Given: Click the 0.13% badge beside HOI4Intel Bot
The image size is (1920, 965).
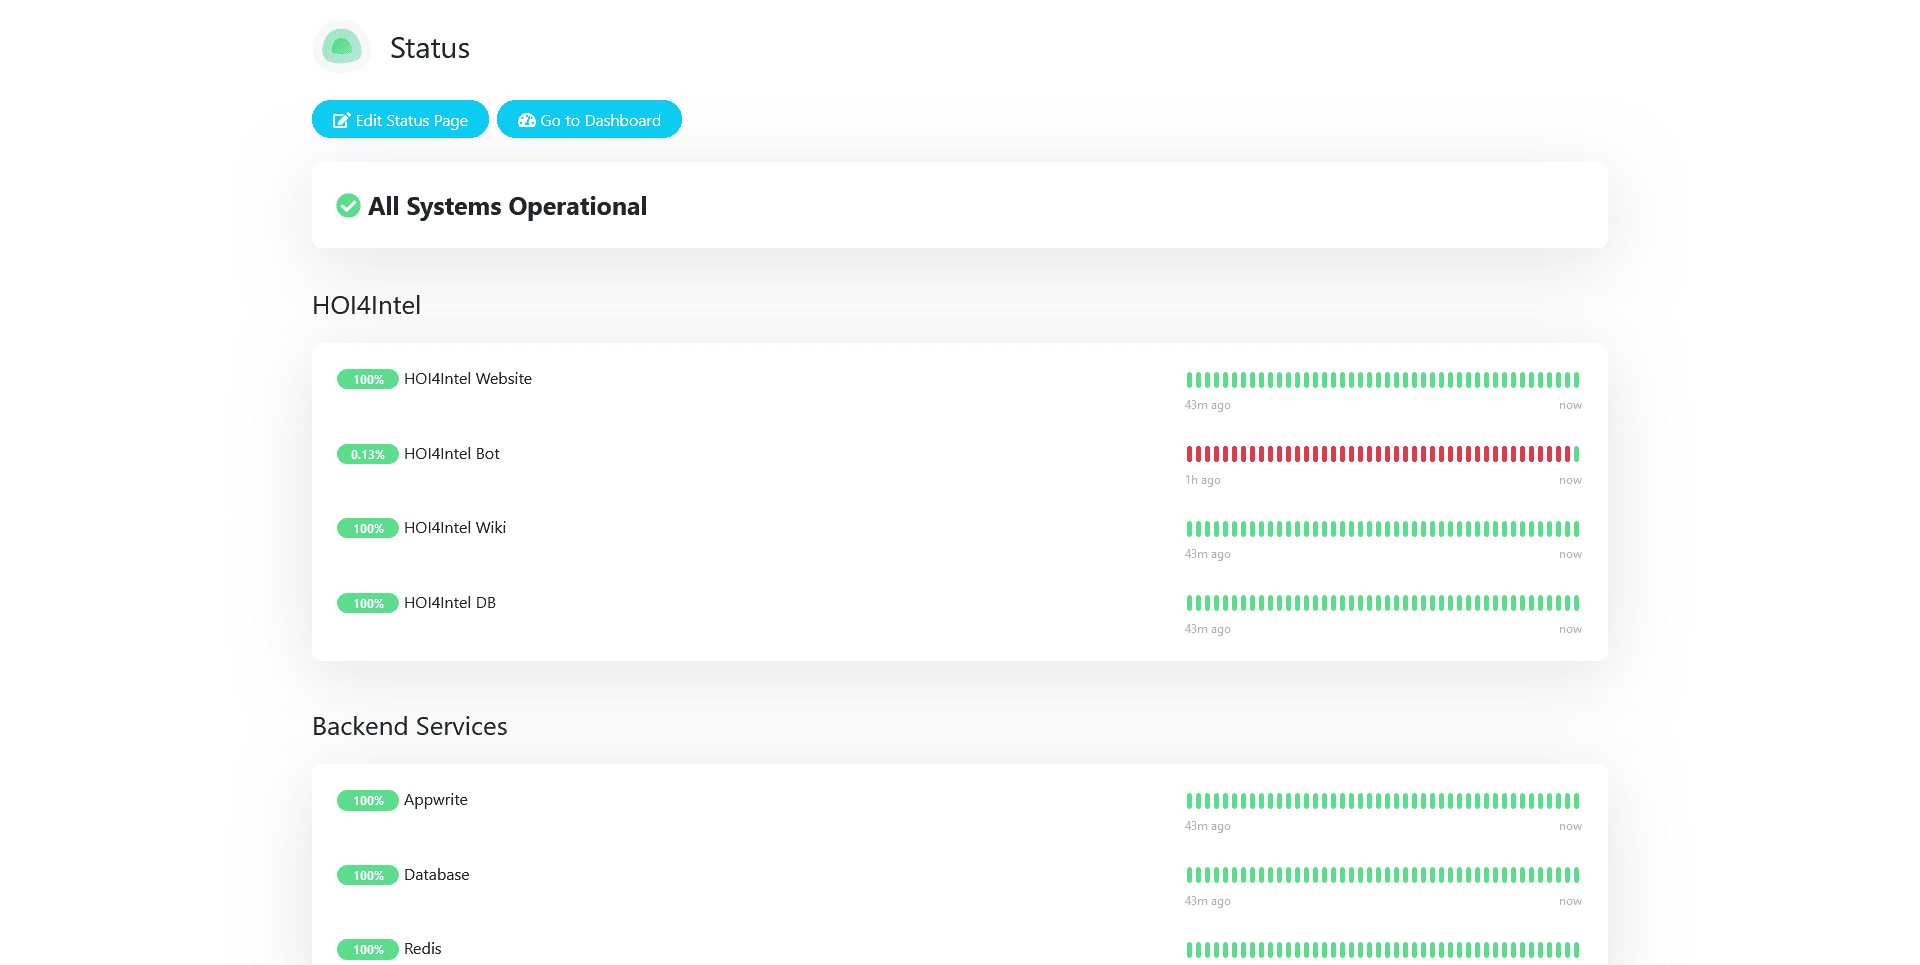Looking at the screenshot, I should tap(367, 454).
